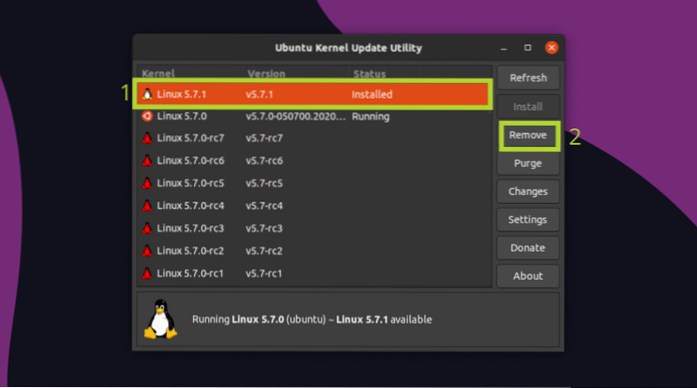Click the Ubuntu logo icon beside Linux 5.7.0
Image resolution: width=697 pixels, height=388 pixels.
click(147, 116)
